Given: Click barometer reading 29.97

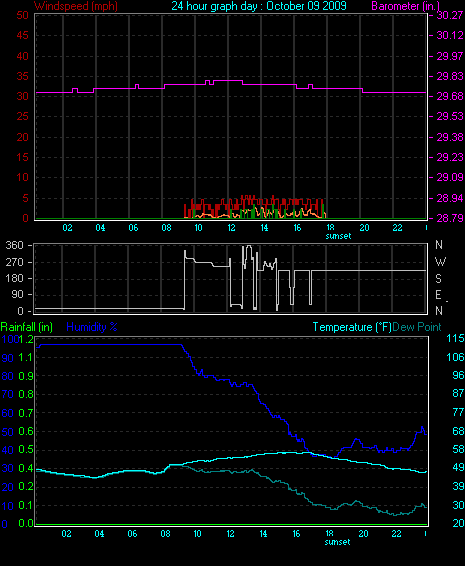Looking at the screenshot, I should pyautogui.click(x=450, y=56).
